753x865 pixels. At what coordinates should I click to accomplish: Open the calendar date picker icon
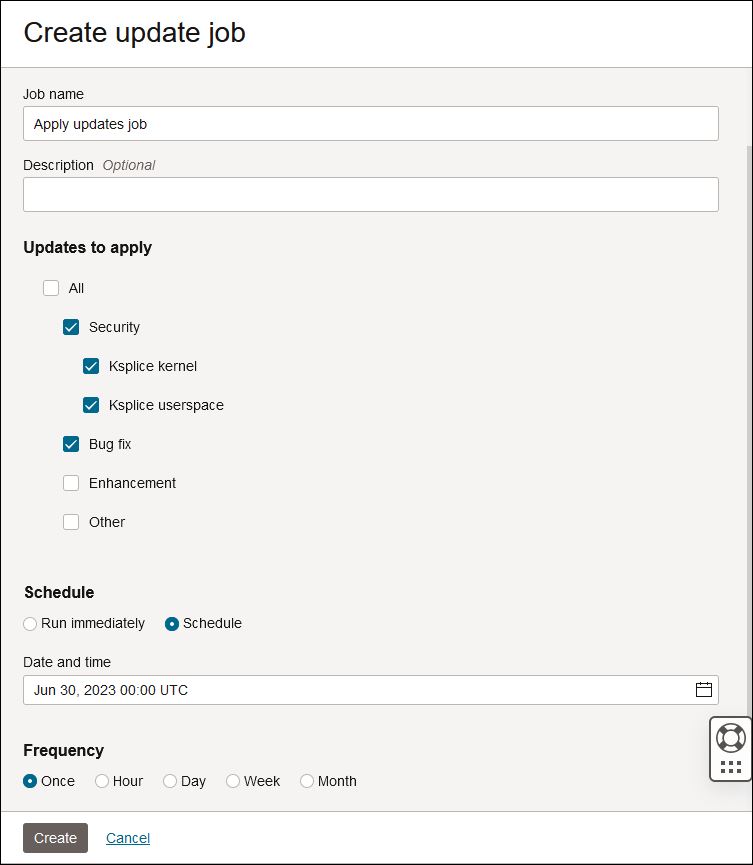704,690
